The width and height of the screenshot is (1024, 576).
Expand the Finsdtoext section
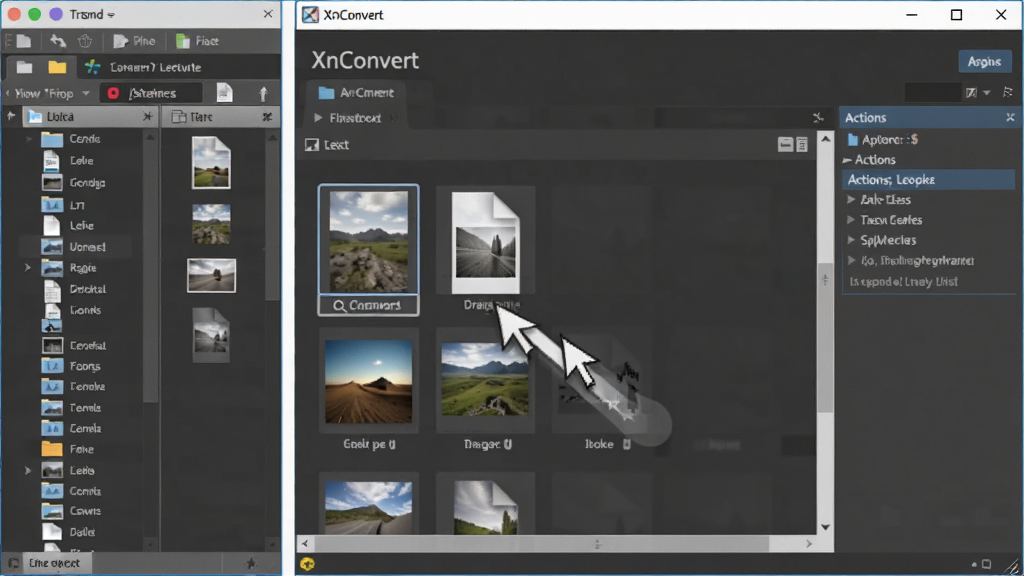tap(318, 118)
